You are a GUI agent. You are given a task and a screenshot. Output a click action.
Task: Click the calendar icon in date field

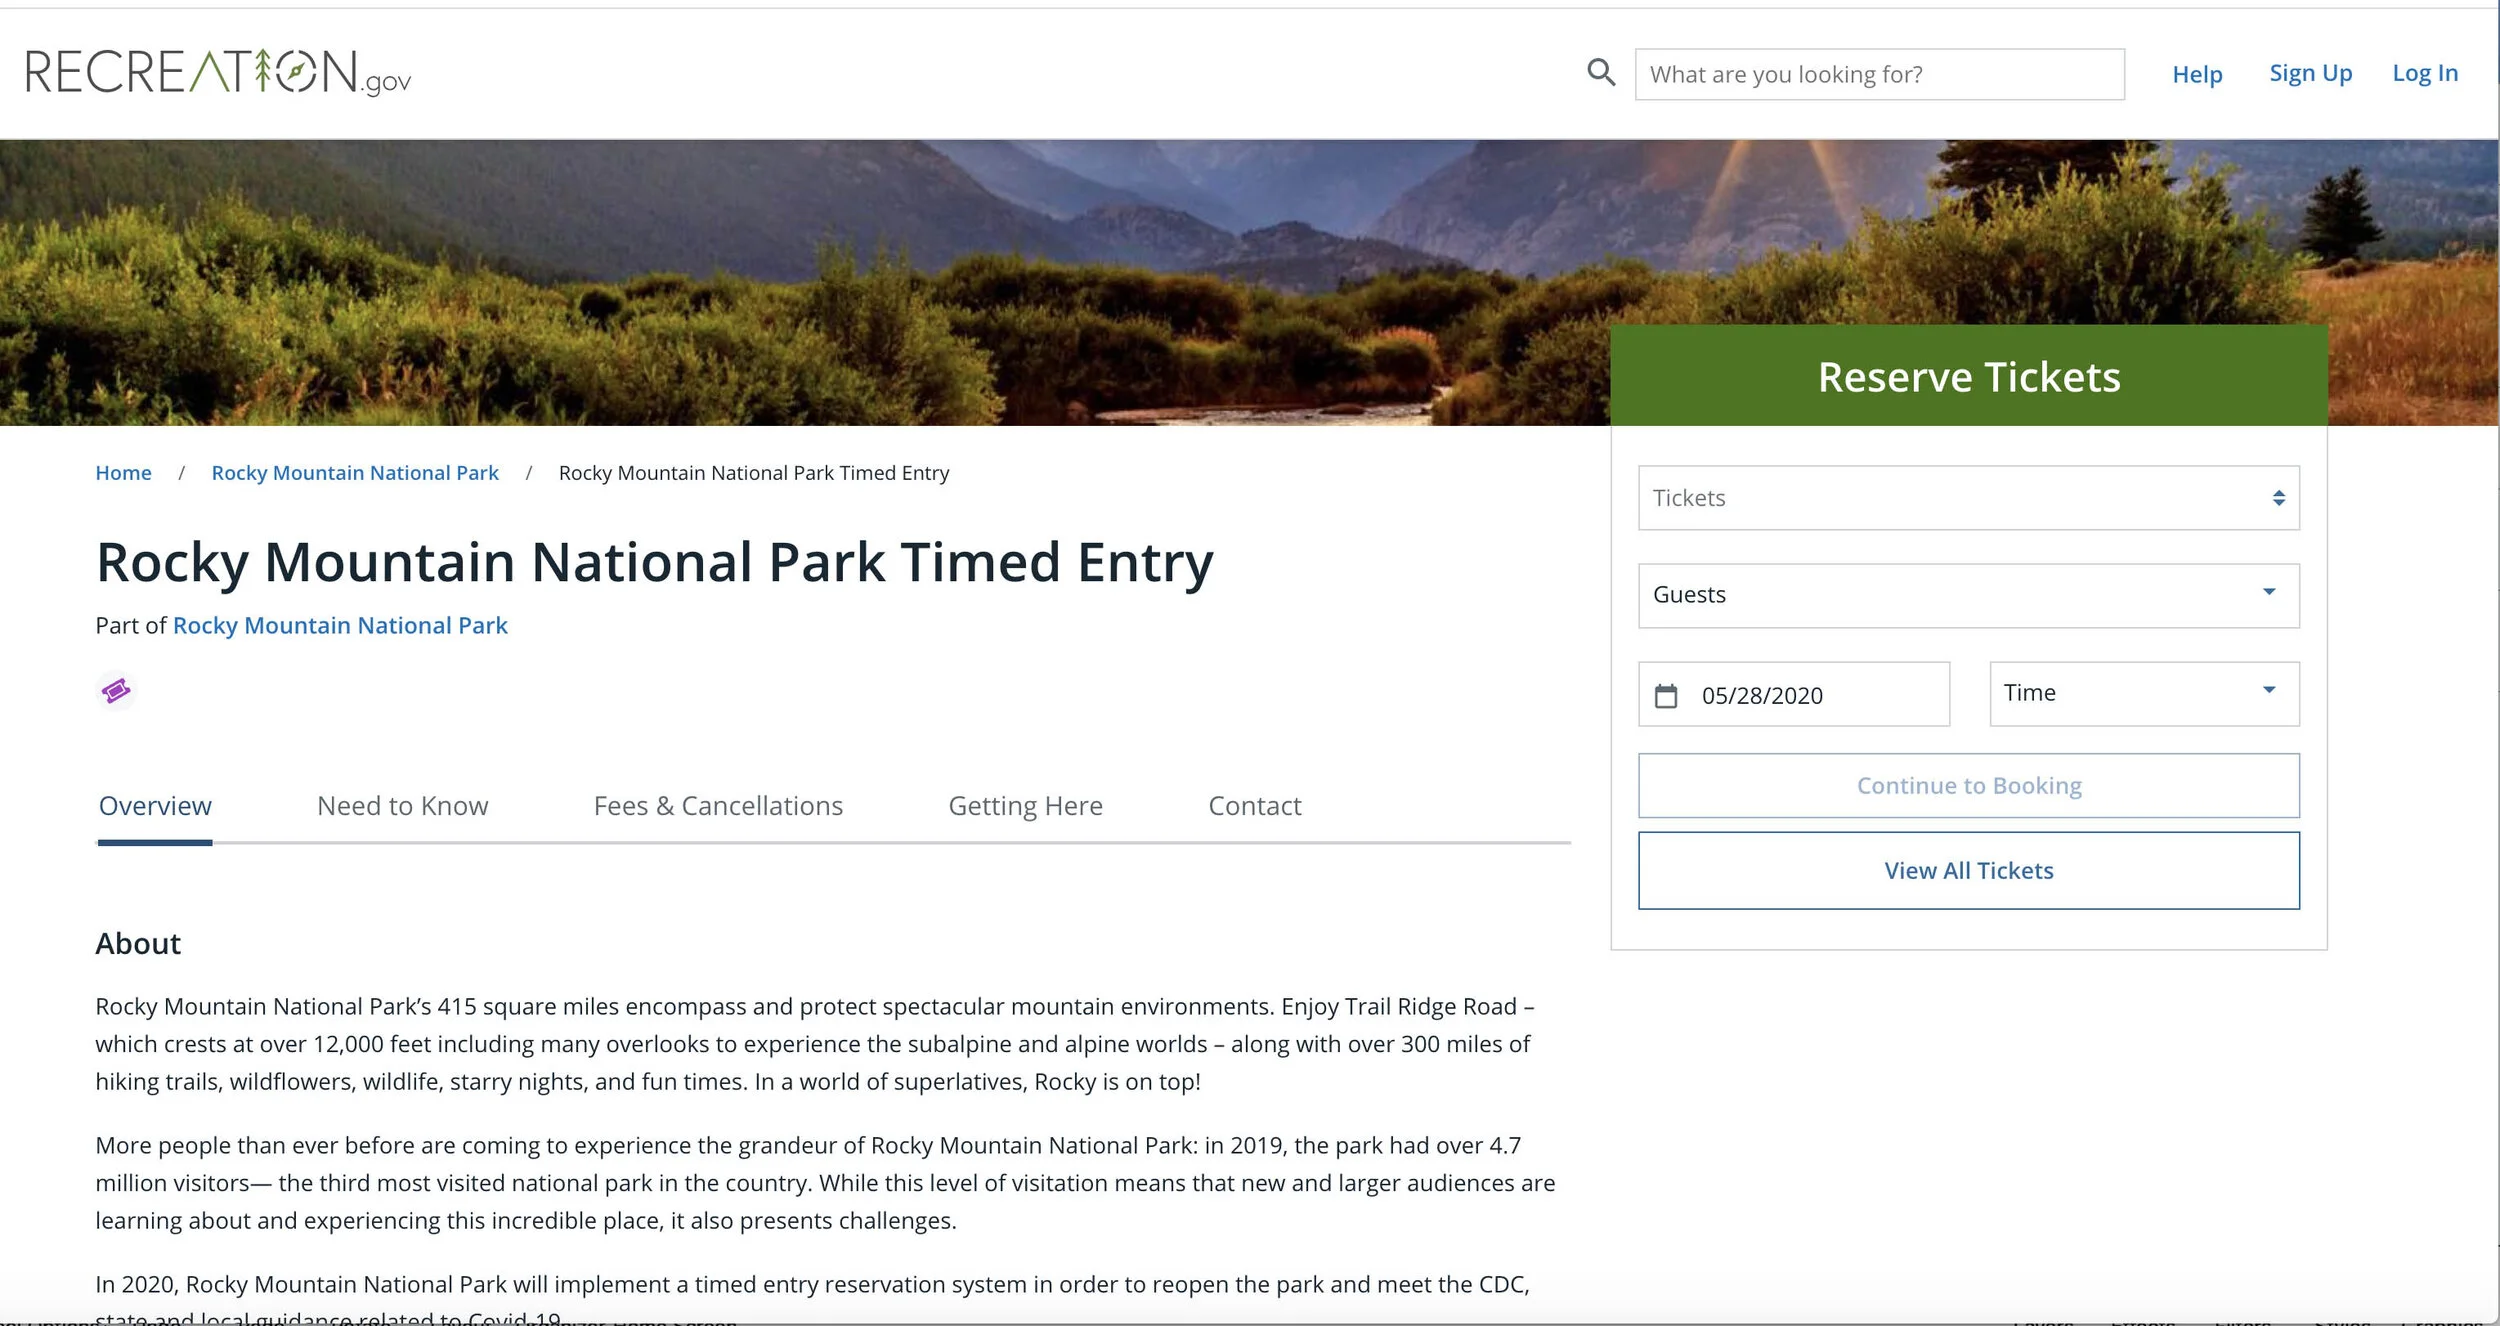[1666, 696]
